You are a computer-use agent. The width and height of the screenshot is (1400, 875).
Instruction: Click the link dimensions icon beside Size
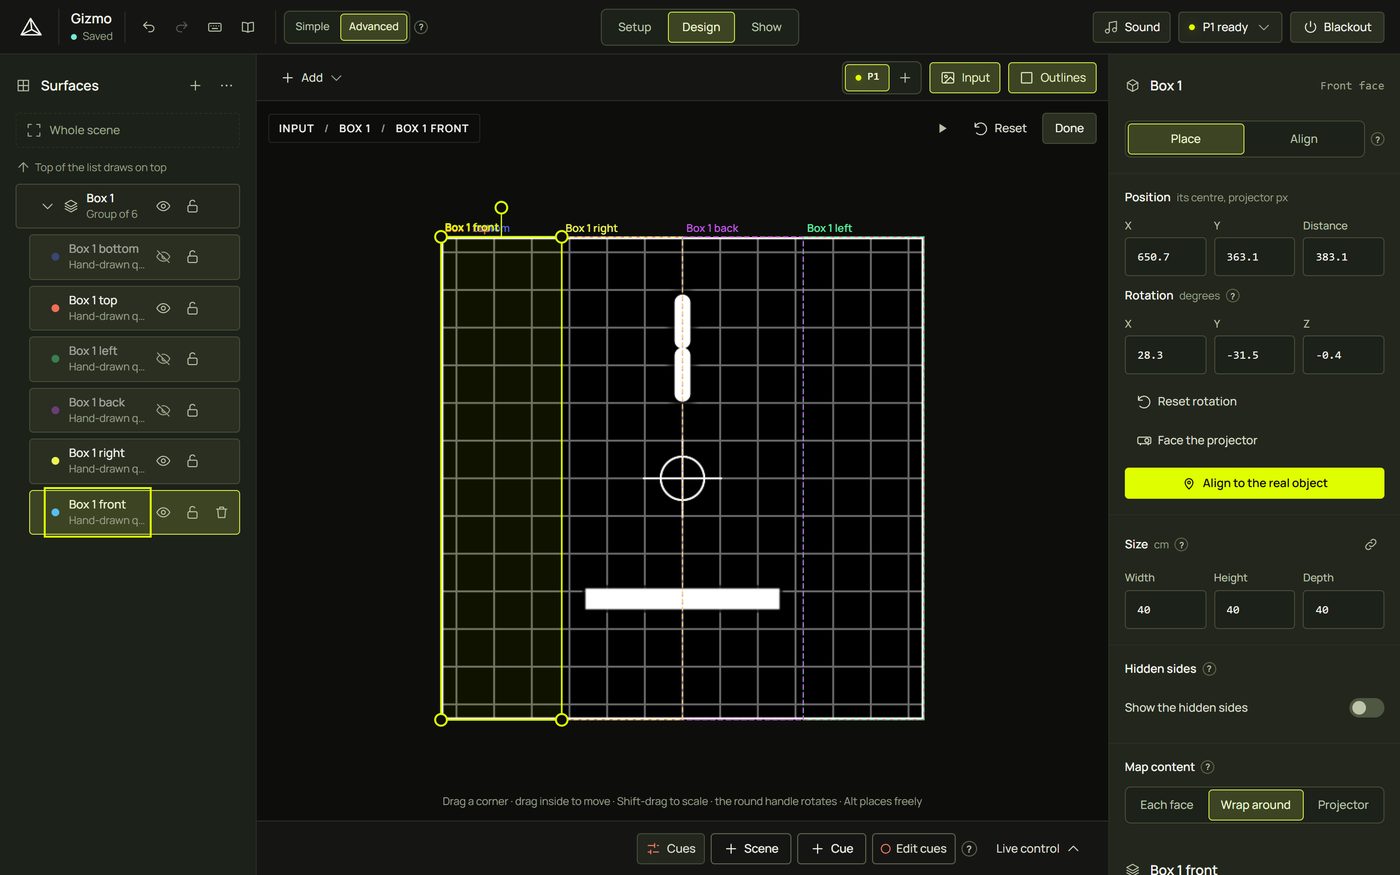tap(1371, 545)
